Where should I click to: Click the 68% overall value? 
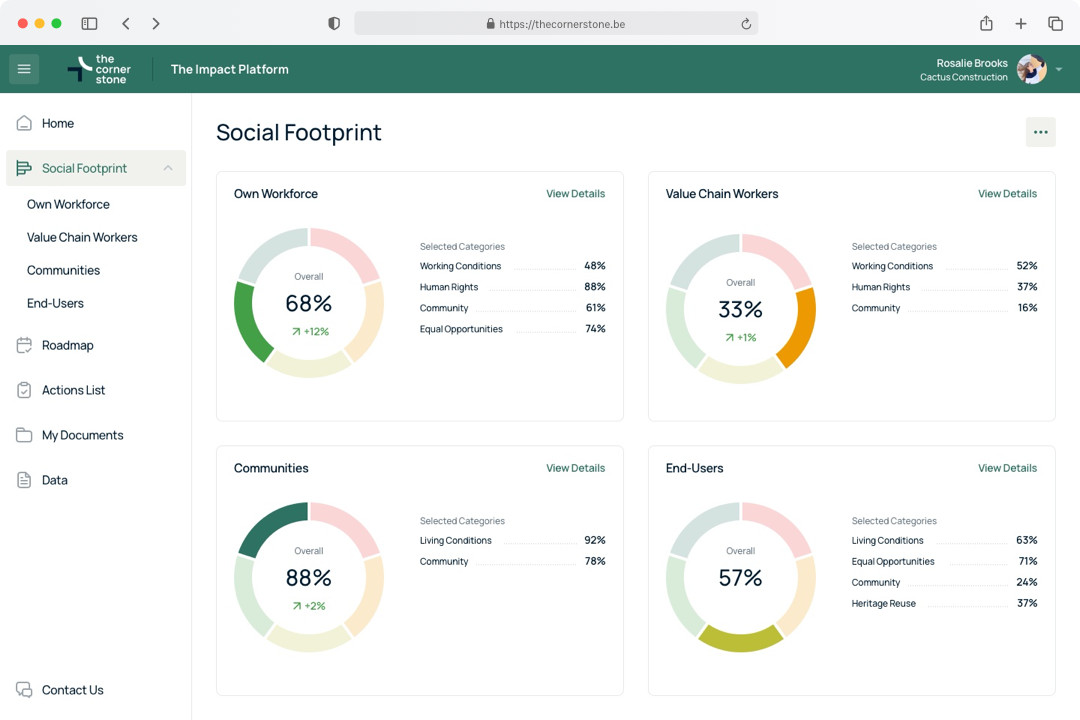point(309,303)
